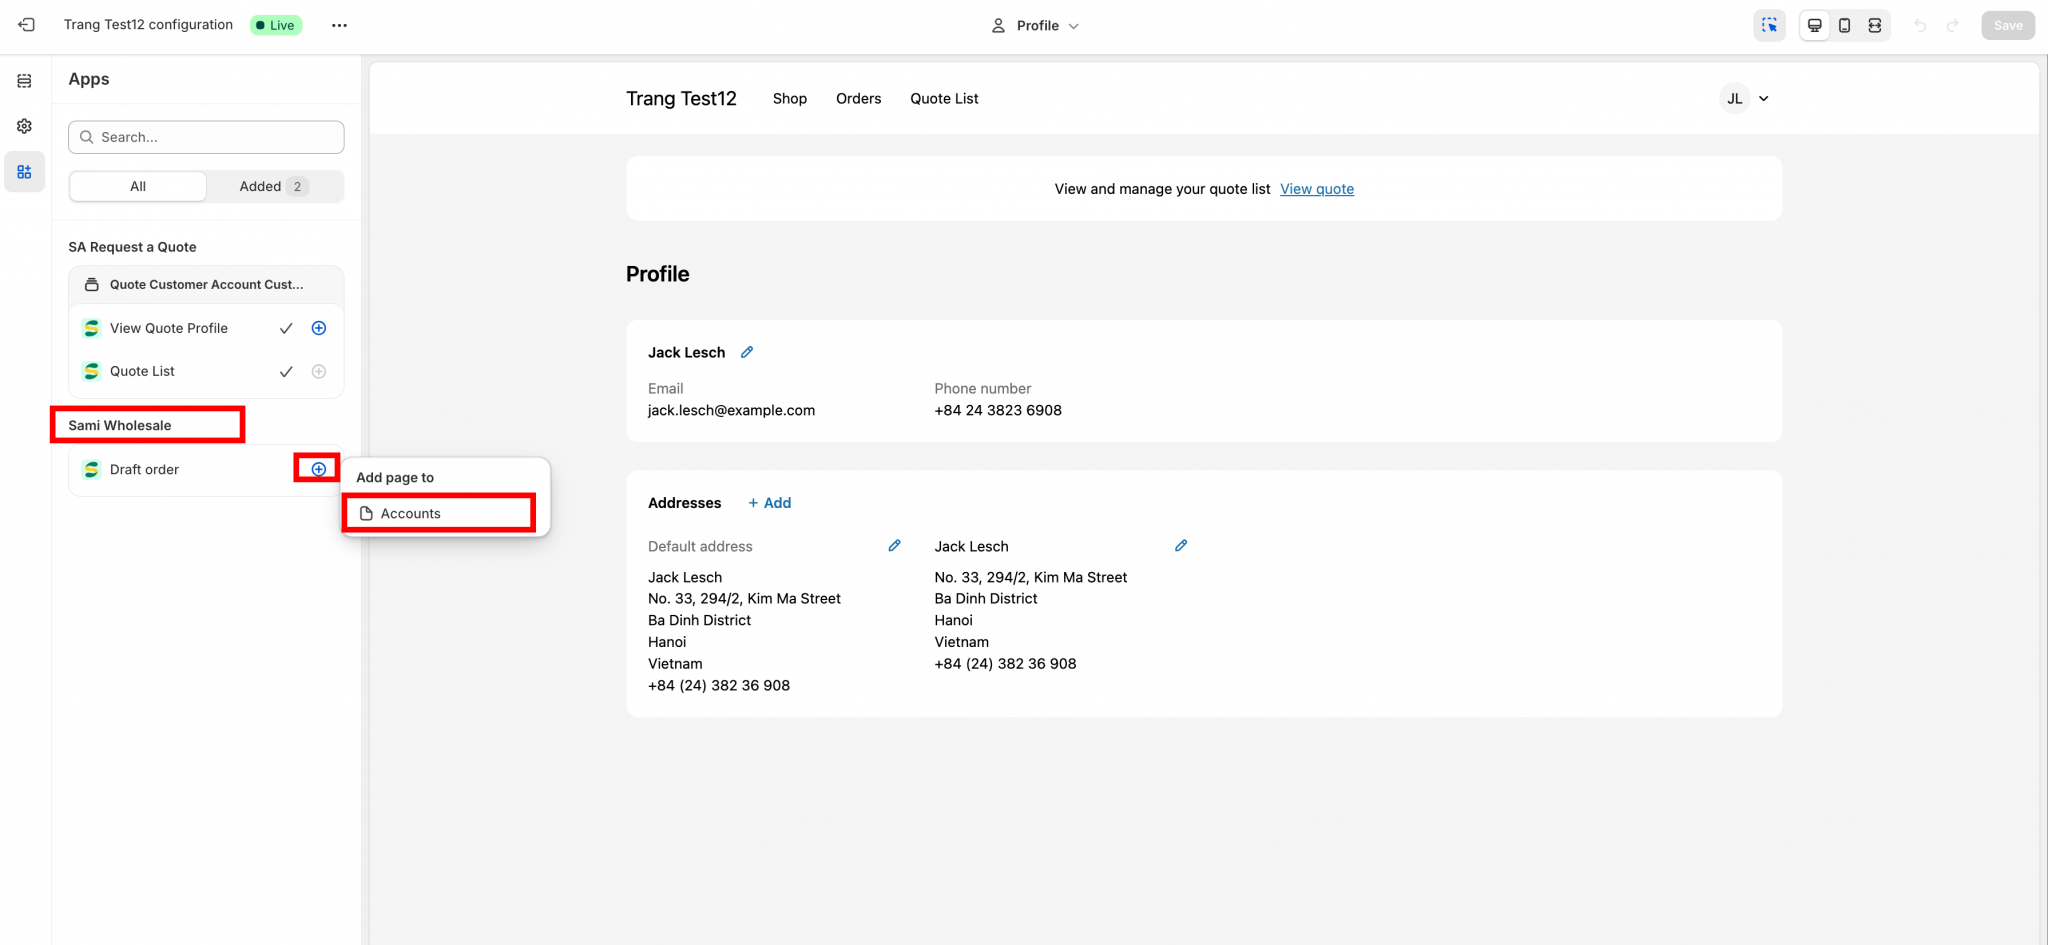Switch to desktop preview
The image size is (2048, 945).
pyautogui.click(x=1814, y=26)
